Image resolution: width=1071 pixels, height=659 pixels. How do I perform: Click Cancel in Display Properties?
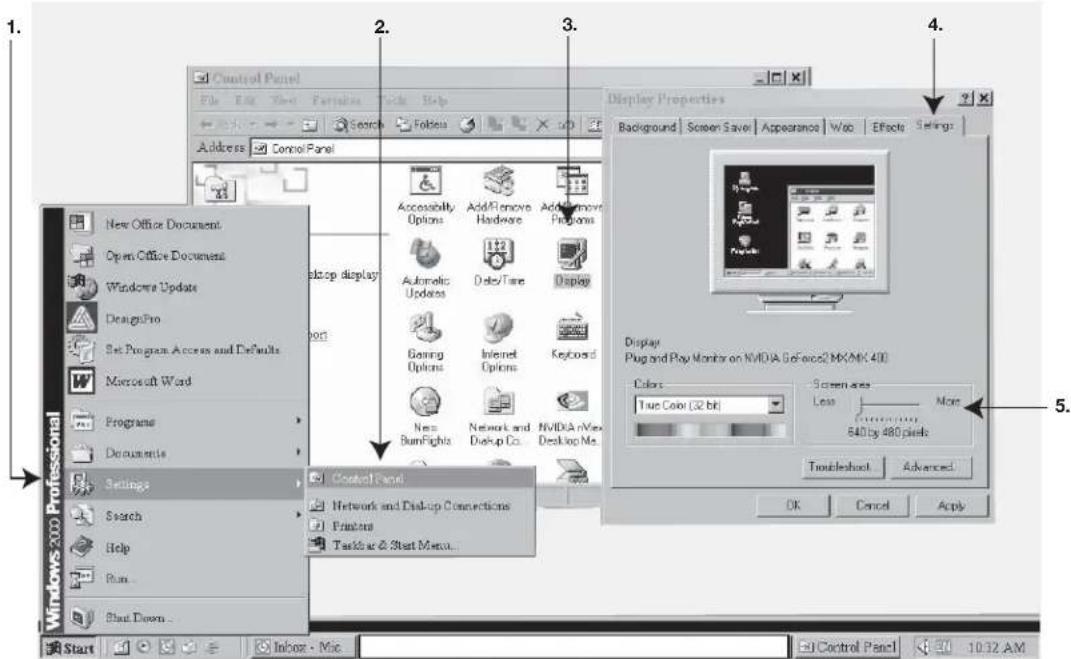[x=872, y=505]
